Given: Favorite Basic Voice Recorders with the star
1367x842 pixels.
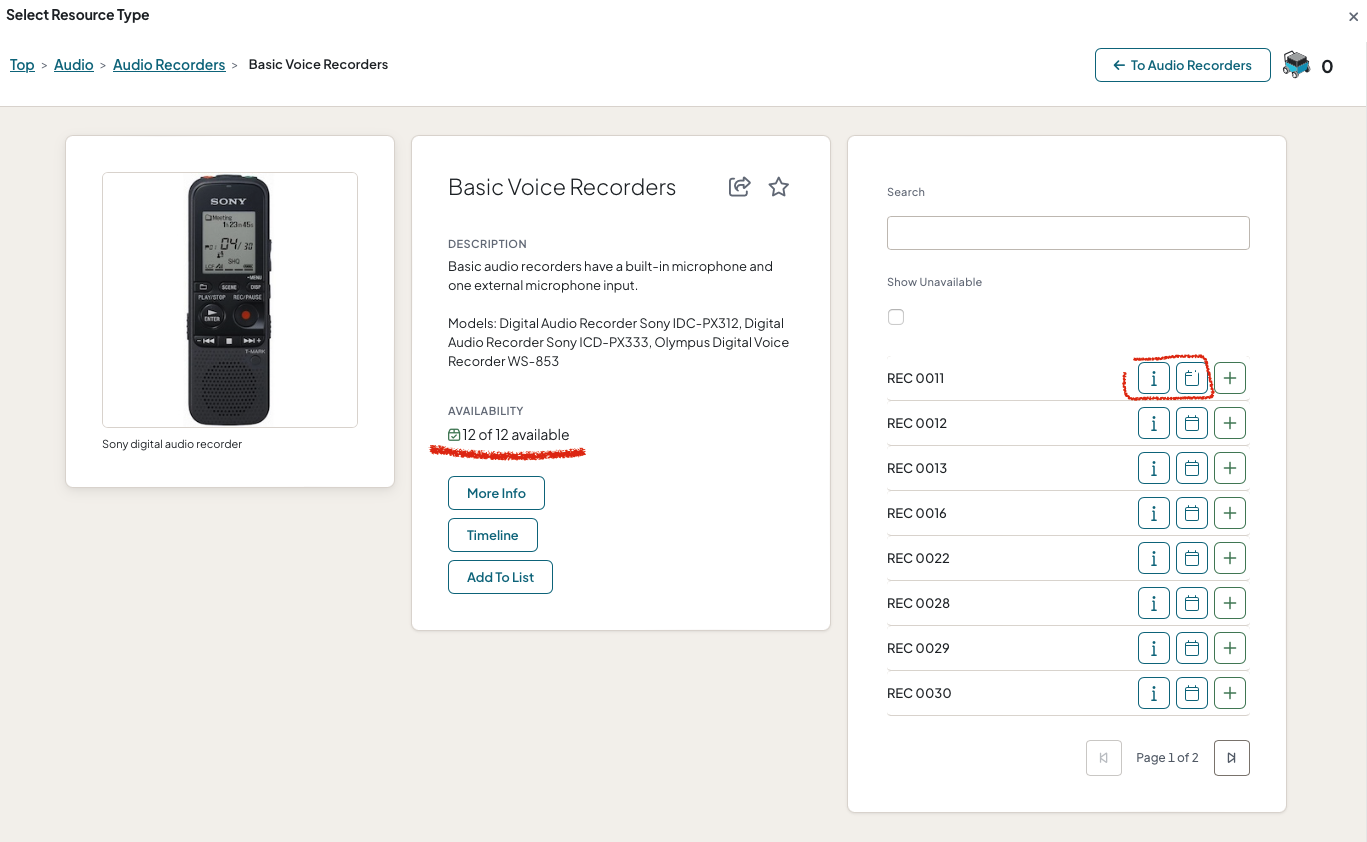Looking at the screenshot, I should 779,187.
